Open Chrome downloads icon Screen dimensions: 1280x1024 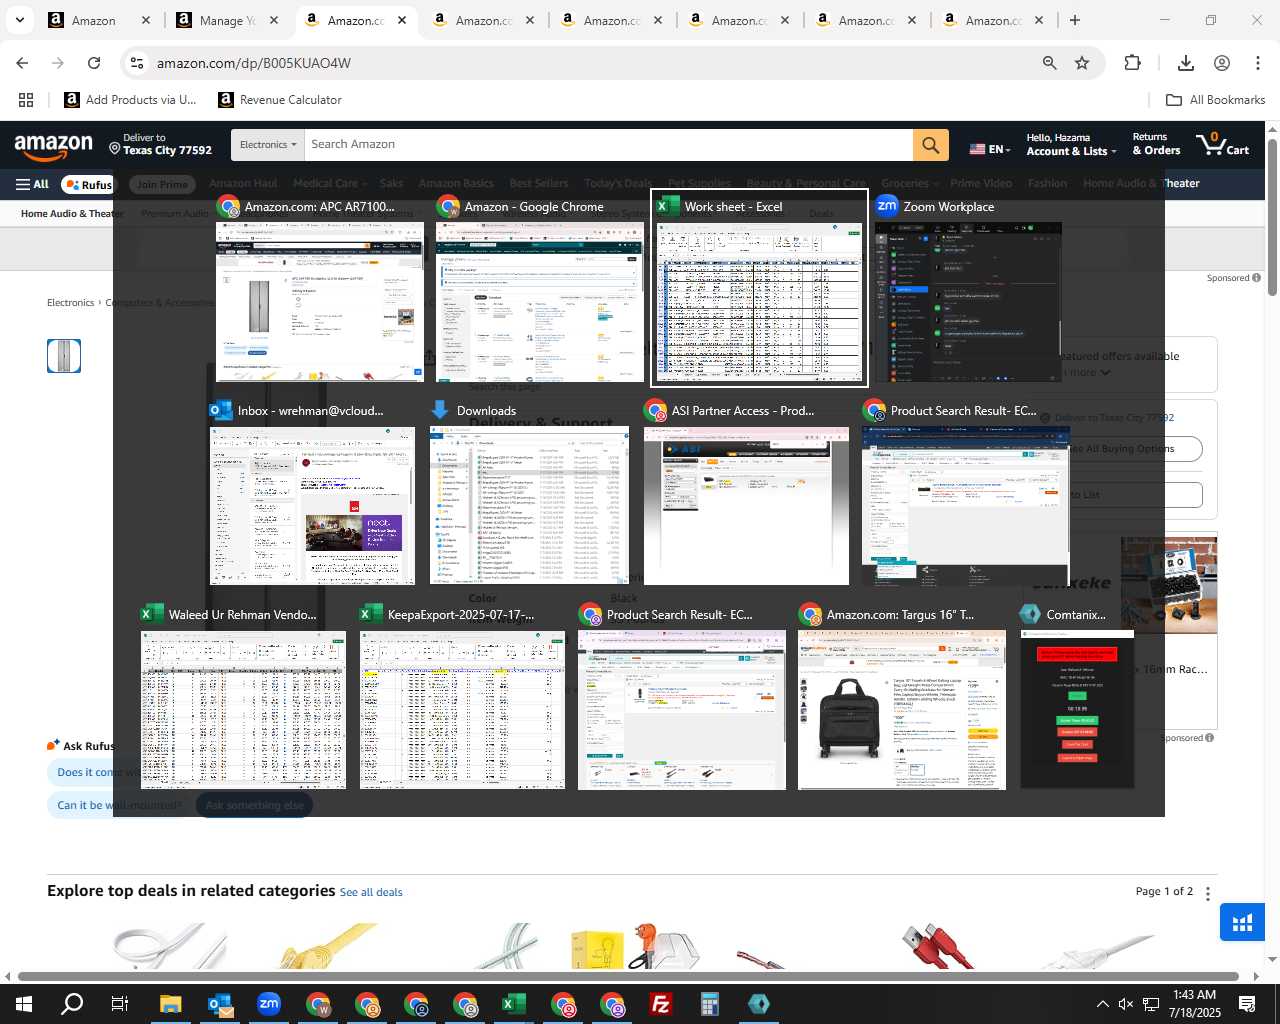click(x=1186, y=63)
